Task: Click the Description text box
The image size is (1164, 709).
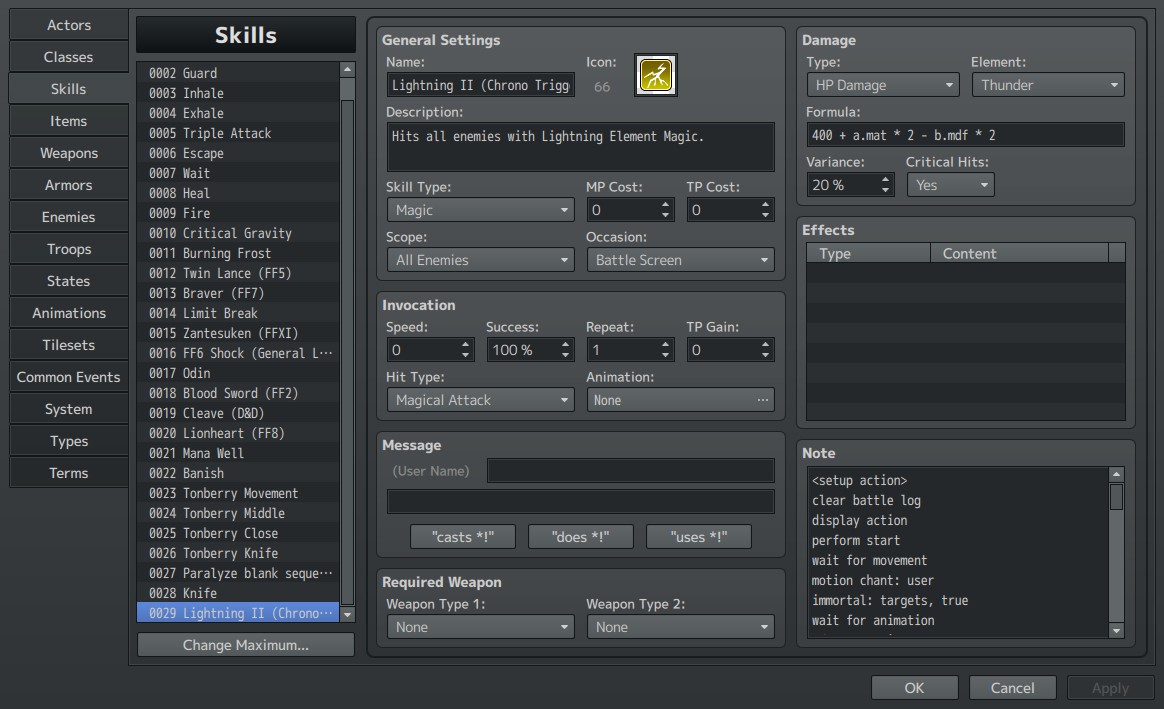Action: click(581, 147)
